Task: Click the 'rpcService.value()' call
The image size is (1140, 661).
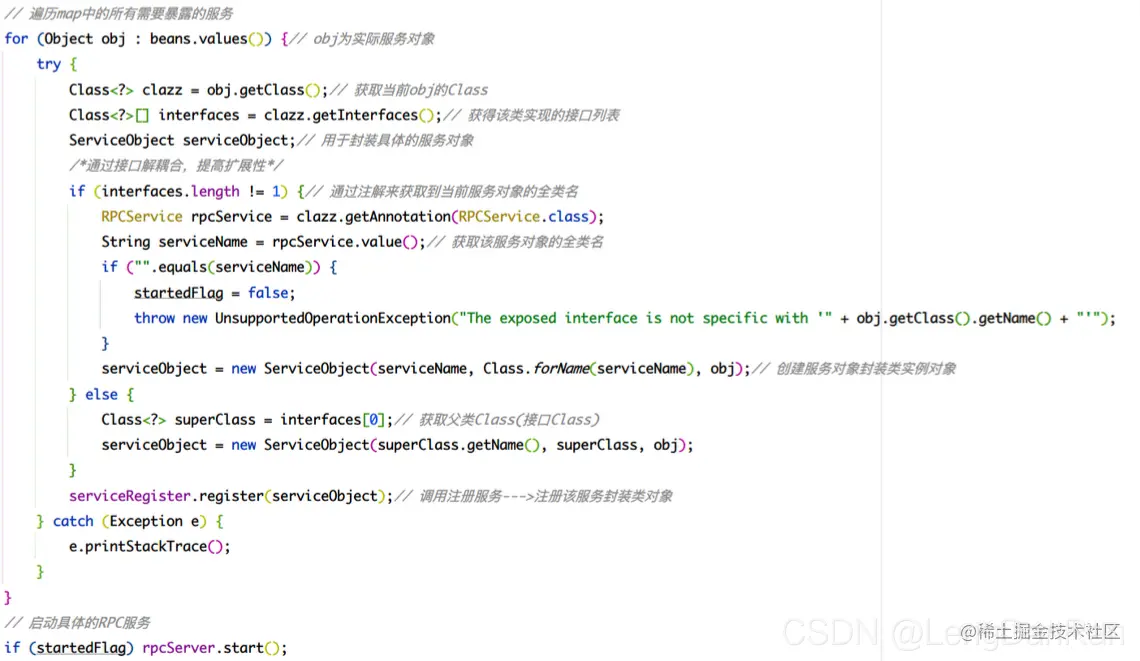Action: [345, 242]
